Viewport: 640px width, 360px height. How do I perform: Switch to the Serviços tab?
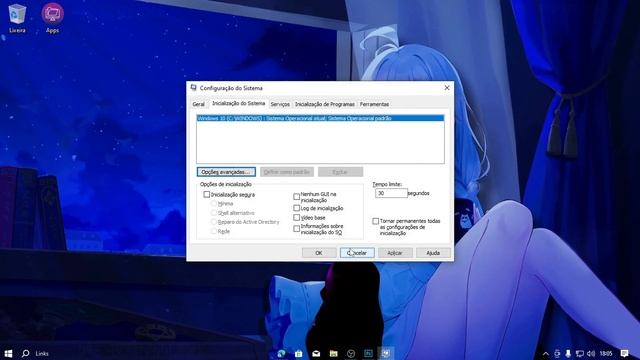(x=280, y=104)
